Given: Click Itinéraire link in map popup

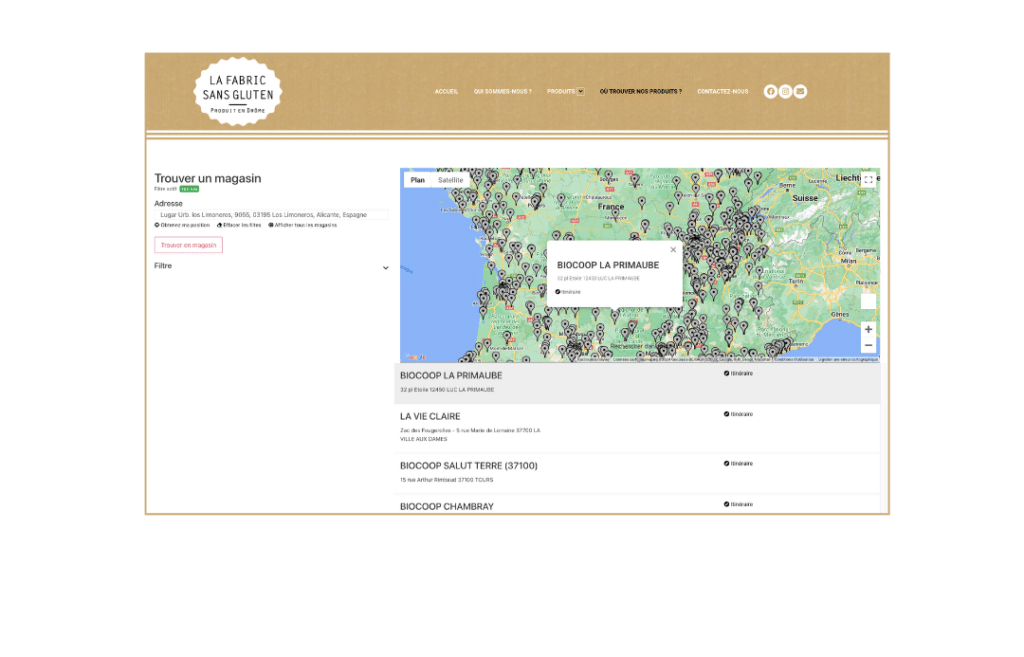Looking at the screenshot, I should click(x=568, y=292).
